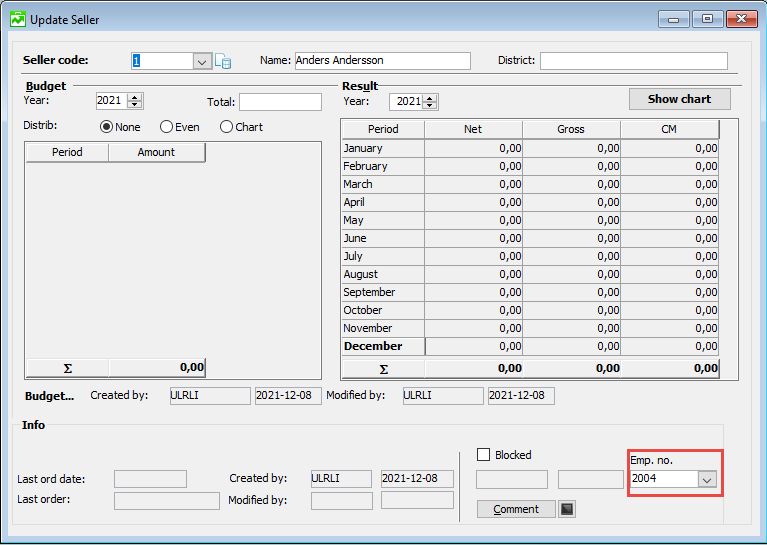This screenshot has width=767, height=545.
Task: Click the Emp. no. field showing 2004
Action: tap(664, 479)
